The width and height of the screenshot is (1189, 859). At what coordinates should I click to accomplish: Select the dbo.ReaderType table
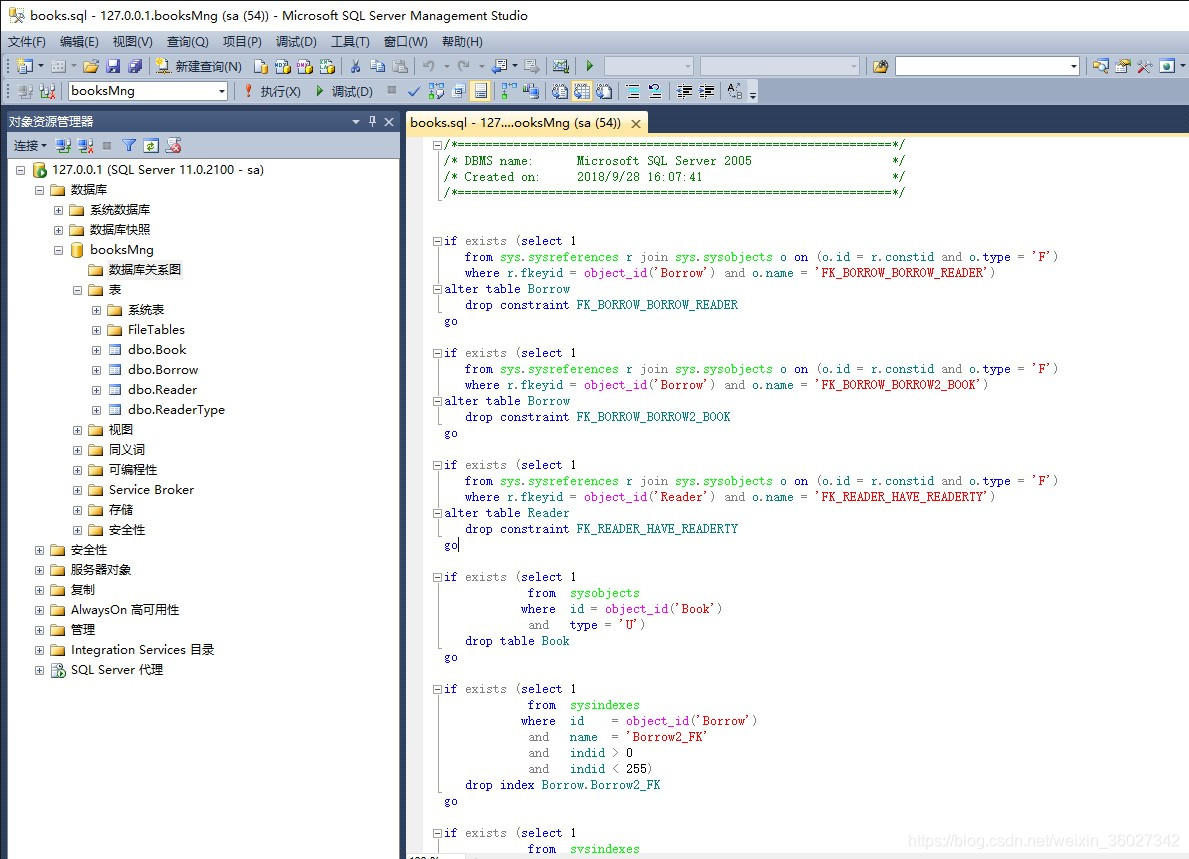(176, 409)
